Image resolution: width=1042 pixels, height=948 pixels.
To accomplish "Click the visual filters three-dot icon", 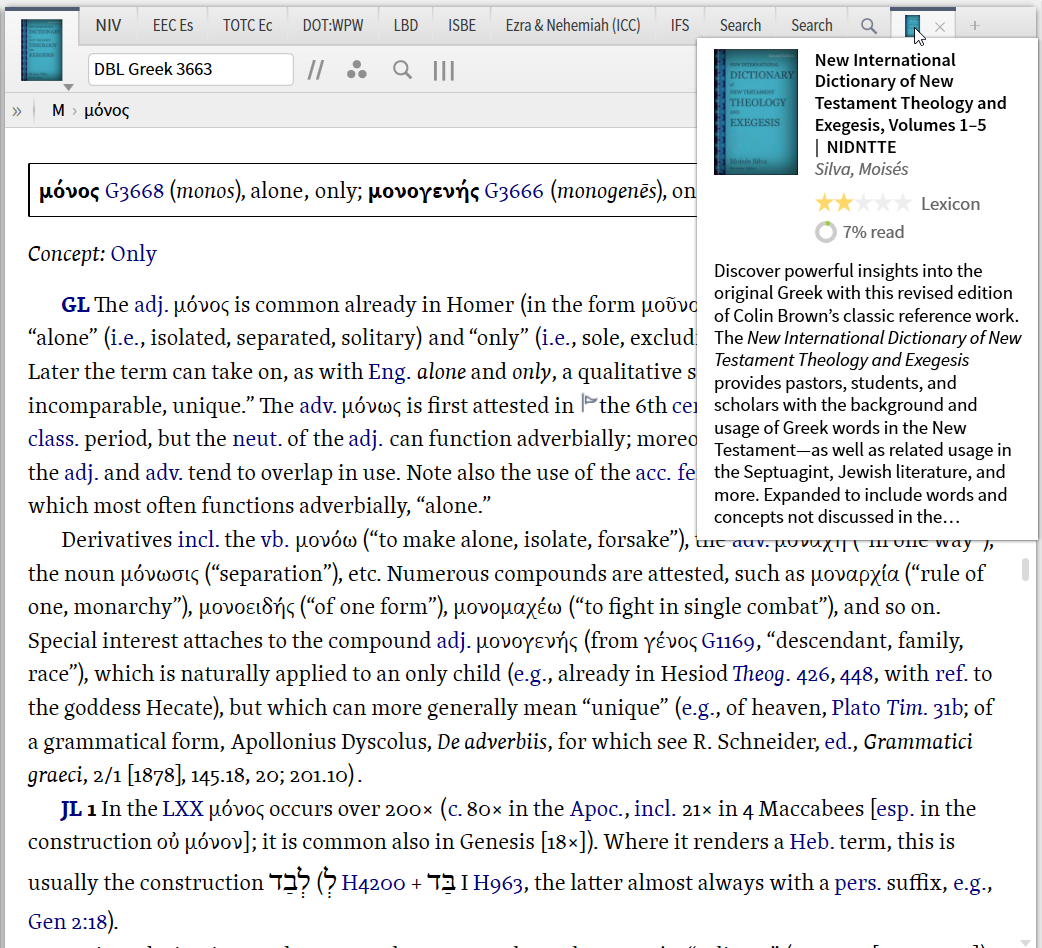I will tap(357, 70).
